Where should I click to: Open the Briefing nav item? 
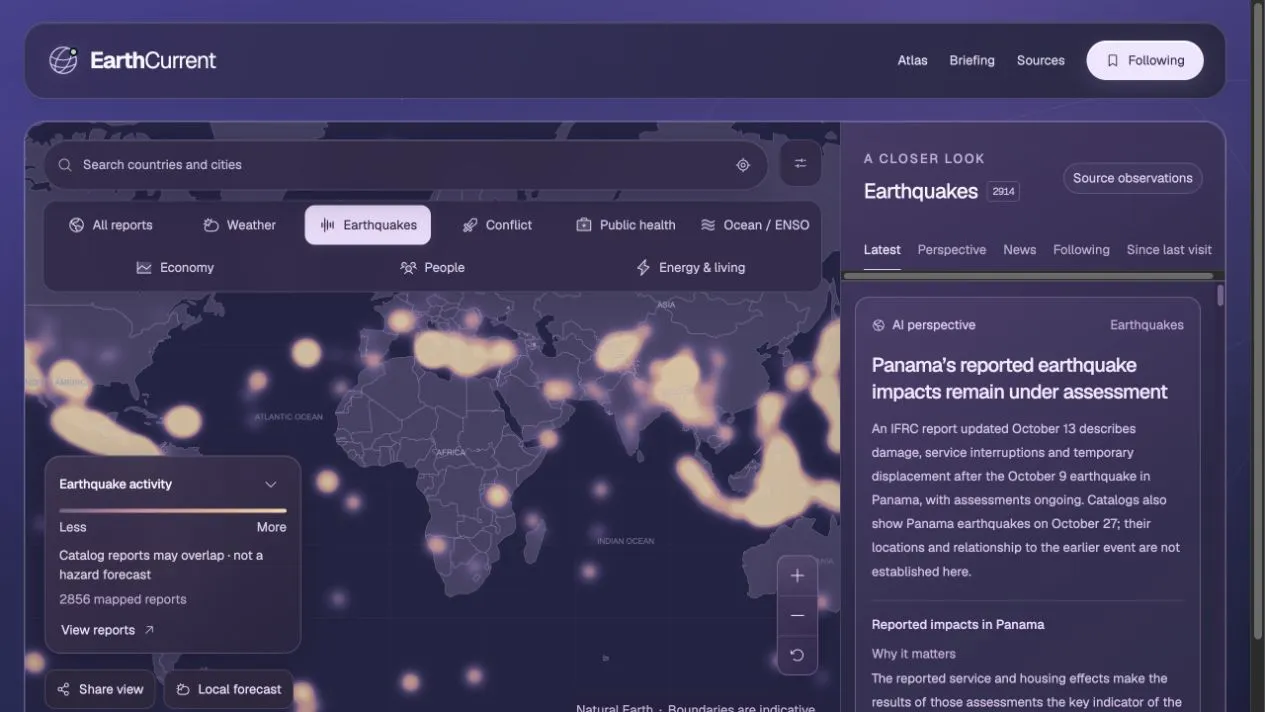click(x=972, y=60)
